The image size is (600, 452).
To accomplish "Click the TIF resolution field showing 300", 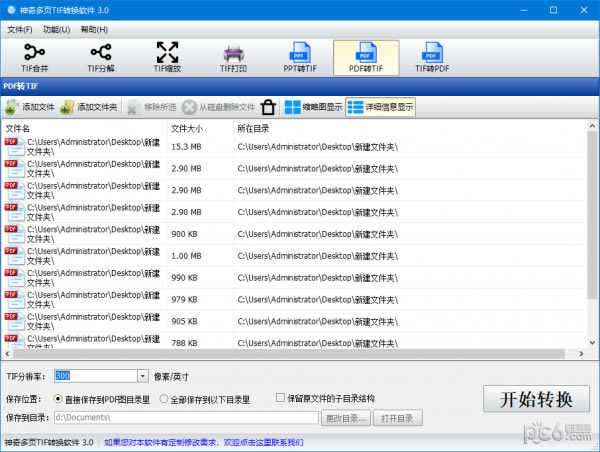I will click(96, 376).
